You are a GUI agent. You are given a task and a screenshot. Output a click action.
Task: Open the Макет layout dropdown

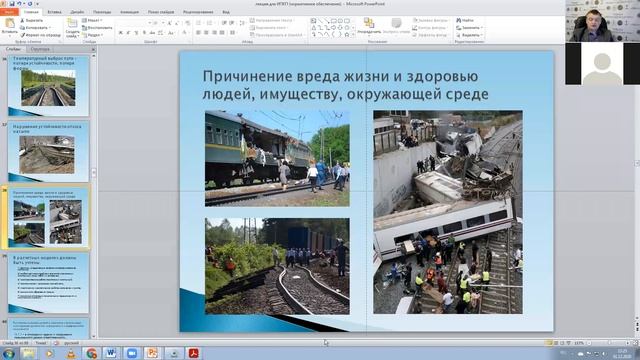[x=92, y=20]
